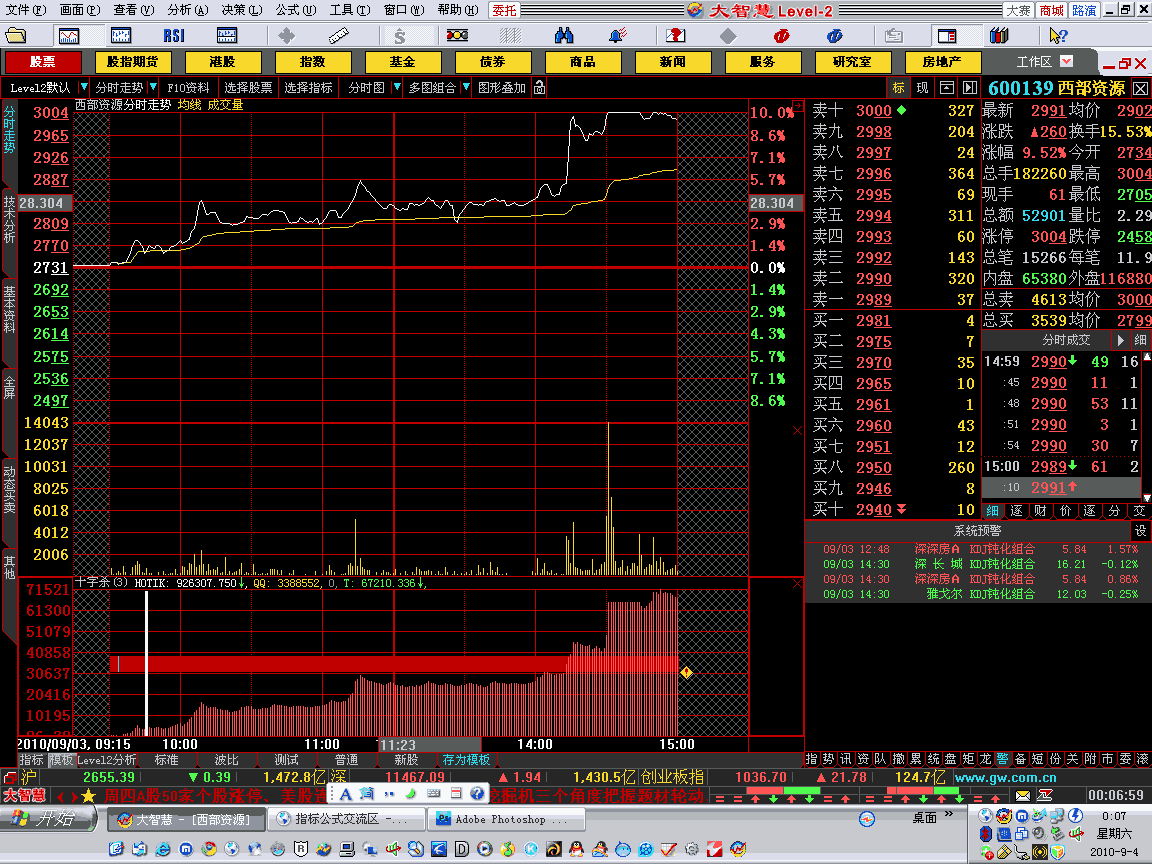
Task: Switch to the 价 tab under the order book
Action: (1065, 511)
